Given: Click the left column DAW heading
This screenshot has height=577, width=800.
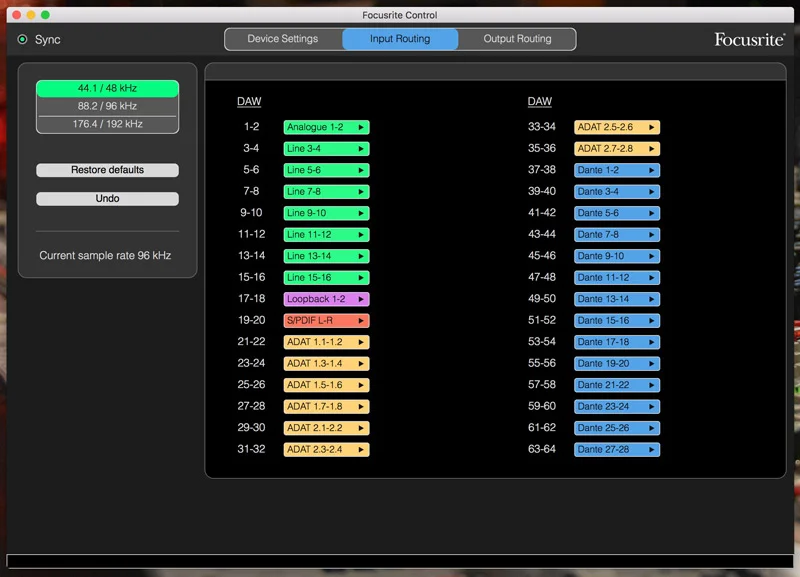Looking at the screenshot, I should point(249,102).
